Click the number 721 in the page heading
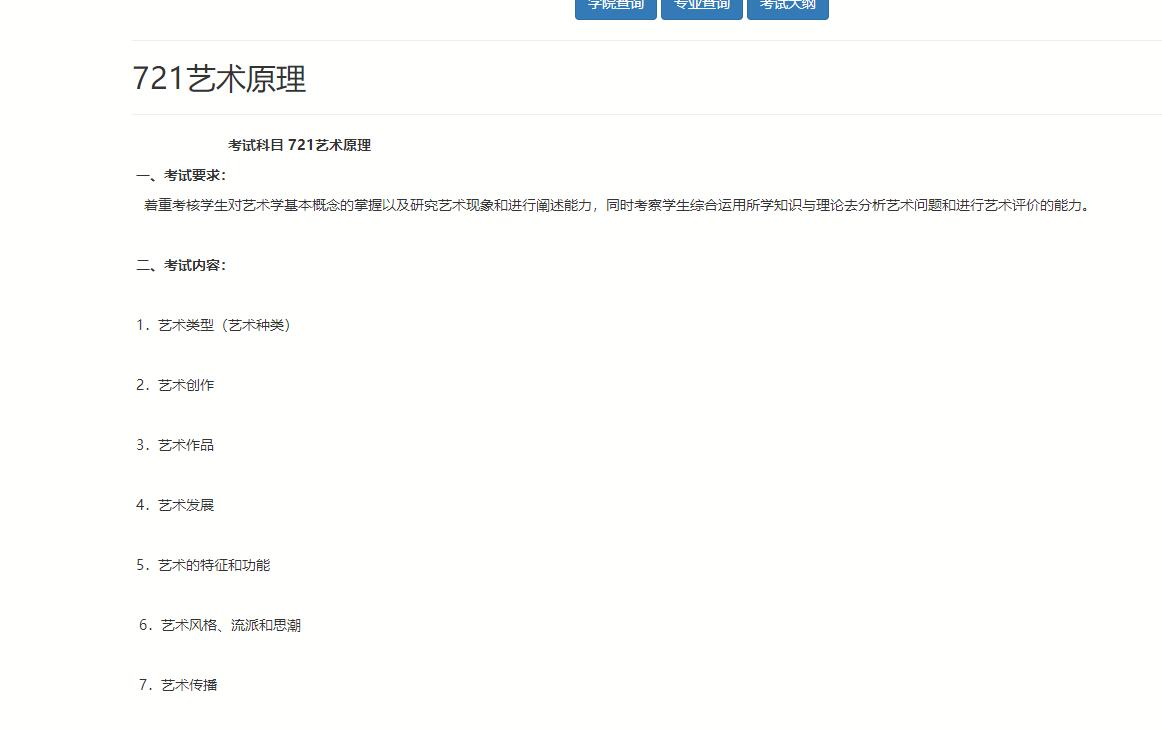Screen dimensions: 1162x730 pos(158,79)
